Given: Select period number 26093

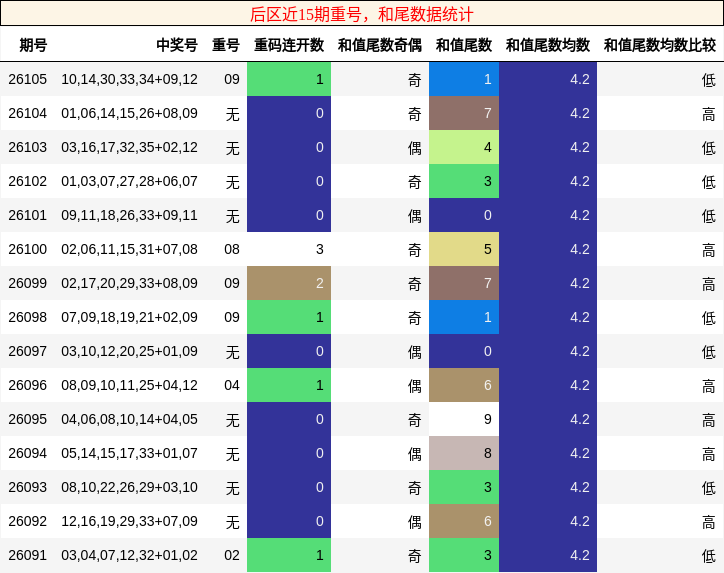Looking at the screenshot, I should coord(27,487).
